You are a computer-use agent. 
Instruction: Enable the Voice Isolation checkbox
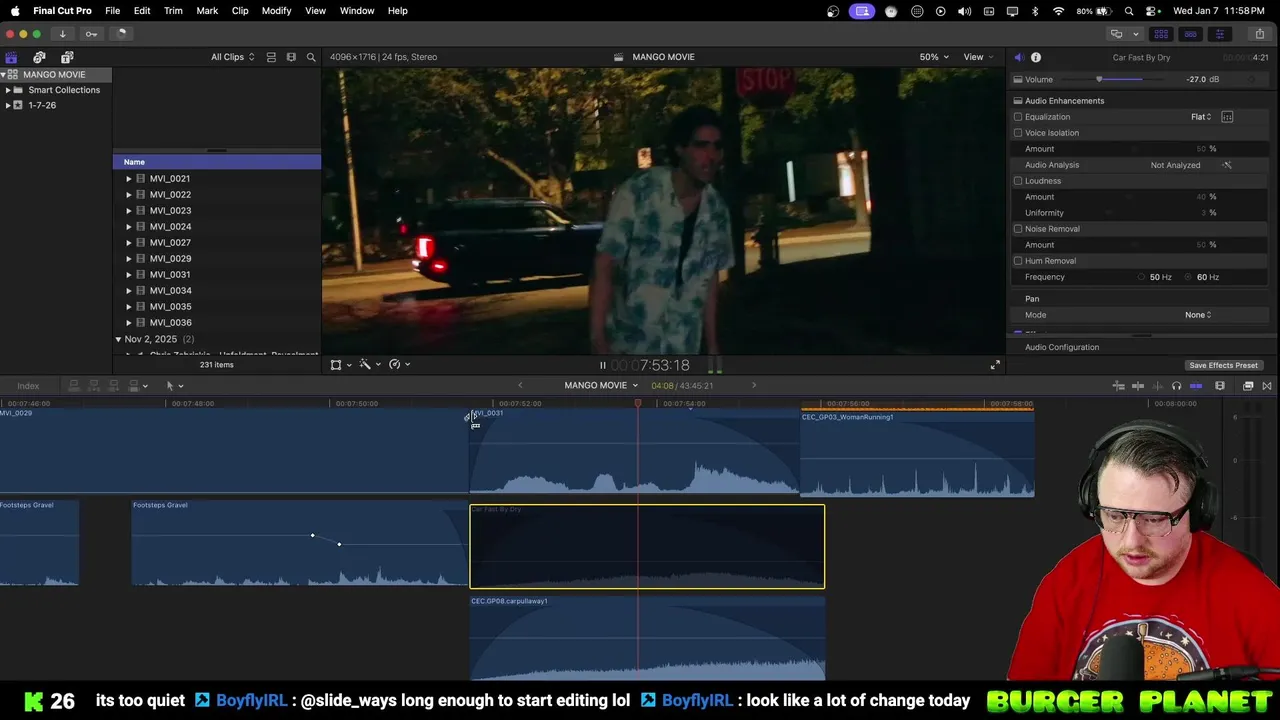point(1018,133)
